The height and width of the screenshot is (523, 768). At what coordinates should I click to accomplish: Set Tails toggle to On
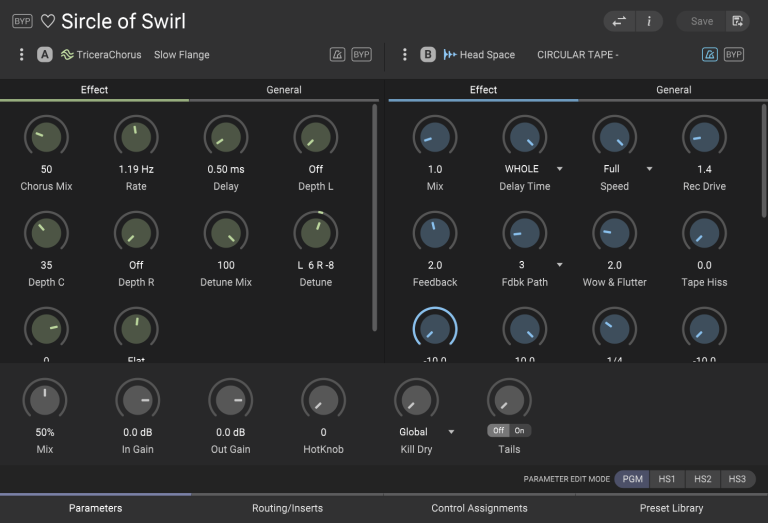coord(520,430)
